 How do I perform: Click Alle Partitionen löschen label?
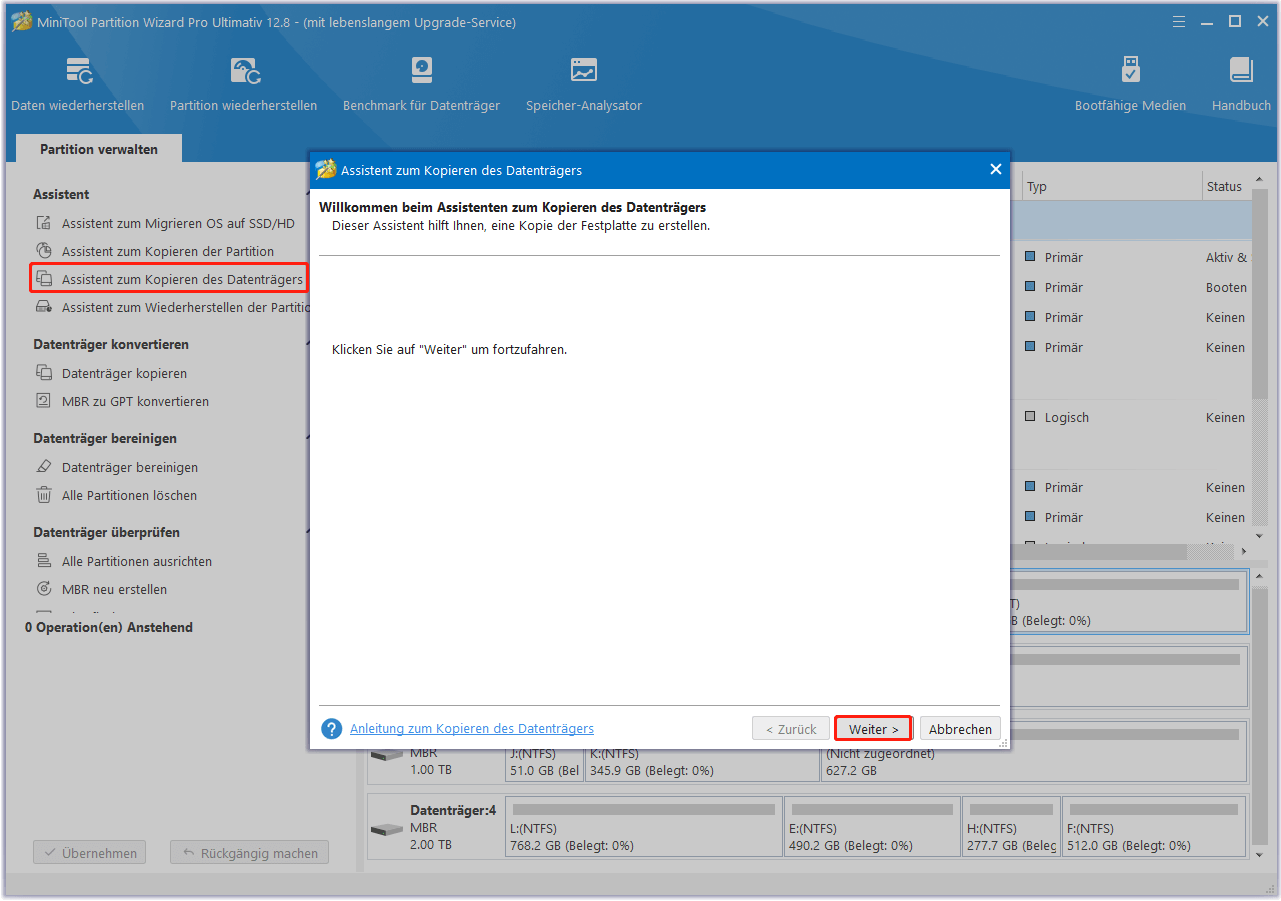tap(129, 495)
